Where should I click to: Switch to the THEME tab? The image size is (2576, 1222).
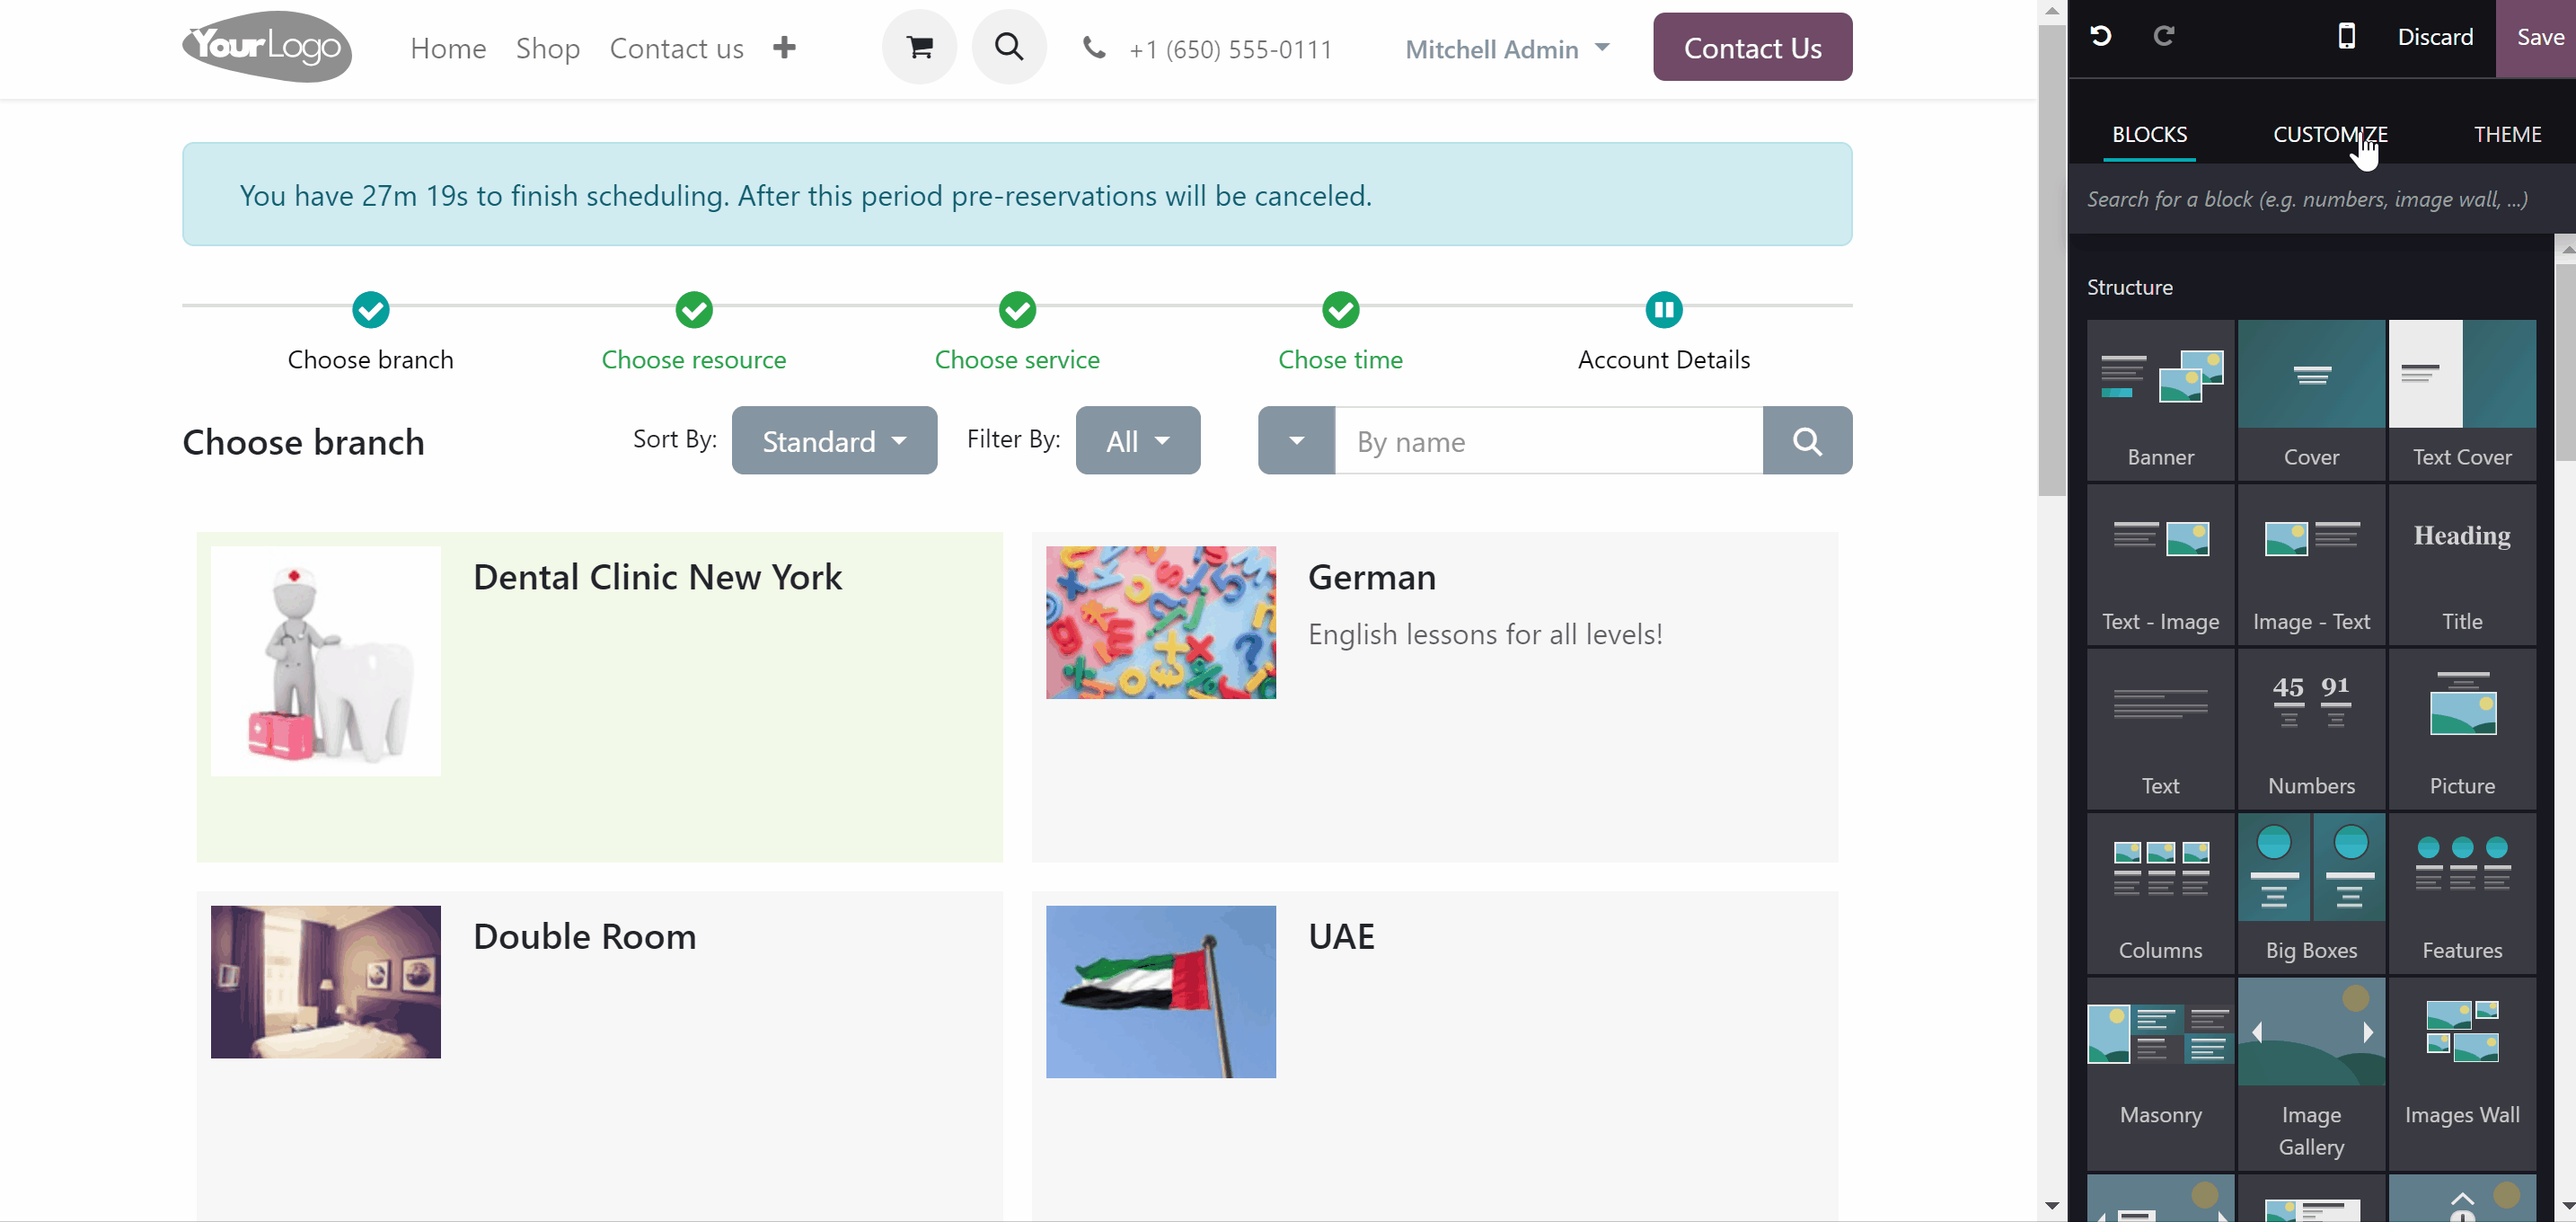[2507, 134]
